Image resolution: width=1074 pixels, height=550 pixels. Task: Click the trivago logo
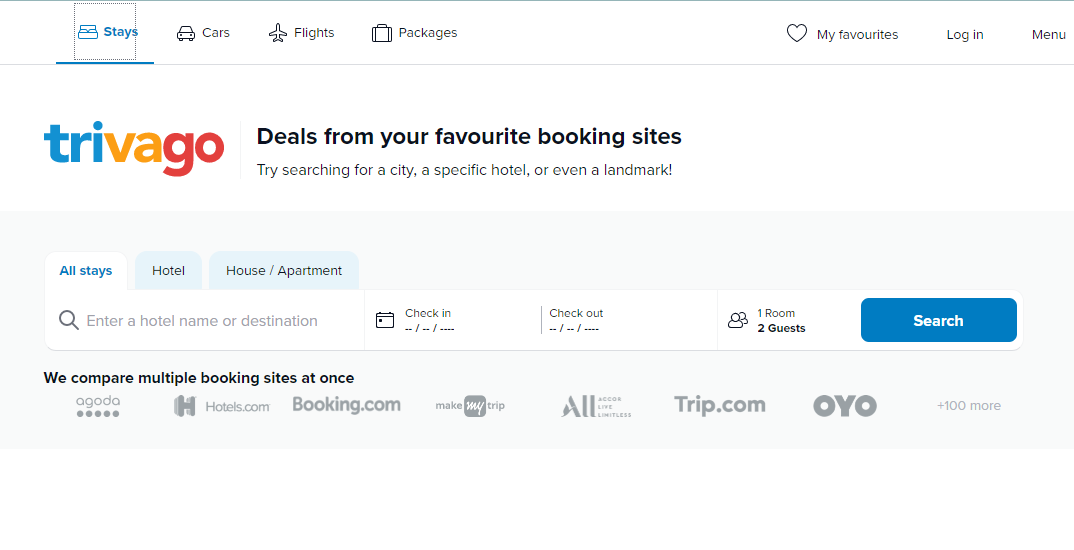[134, 149]
